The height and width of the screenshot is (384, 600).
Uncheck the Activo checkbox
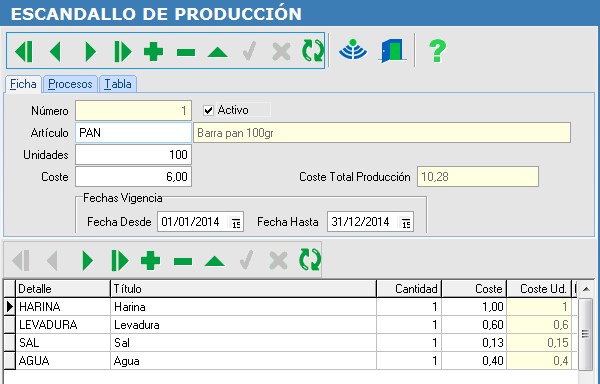pos(208,111)
